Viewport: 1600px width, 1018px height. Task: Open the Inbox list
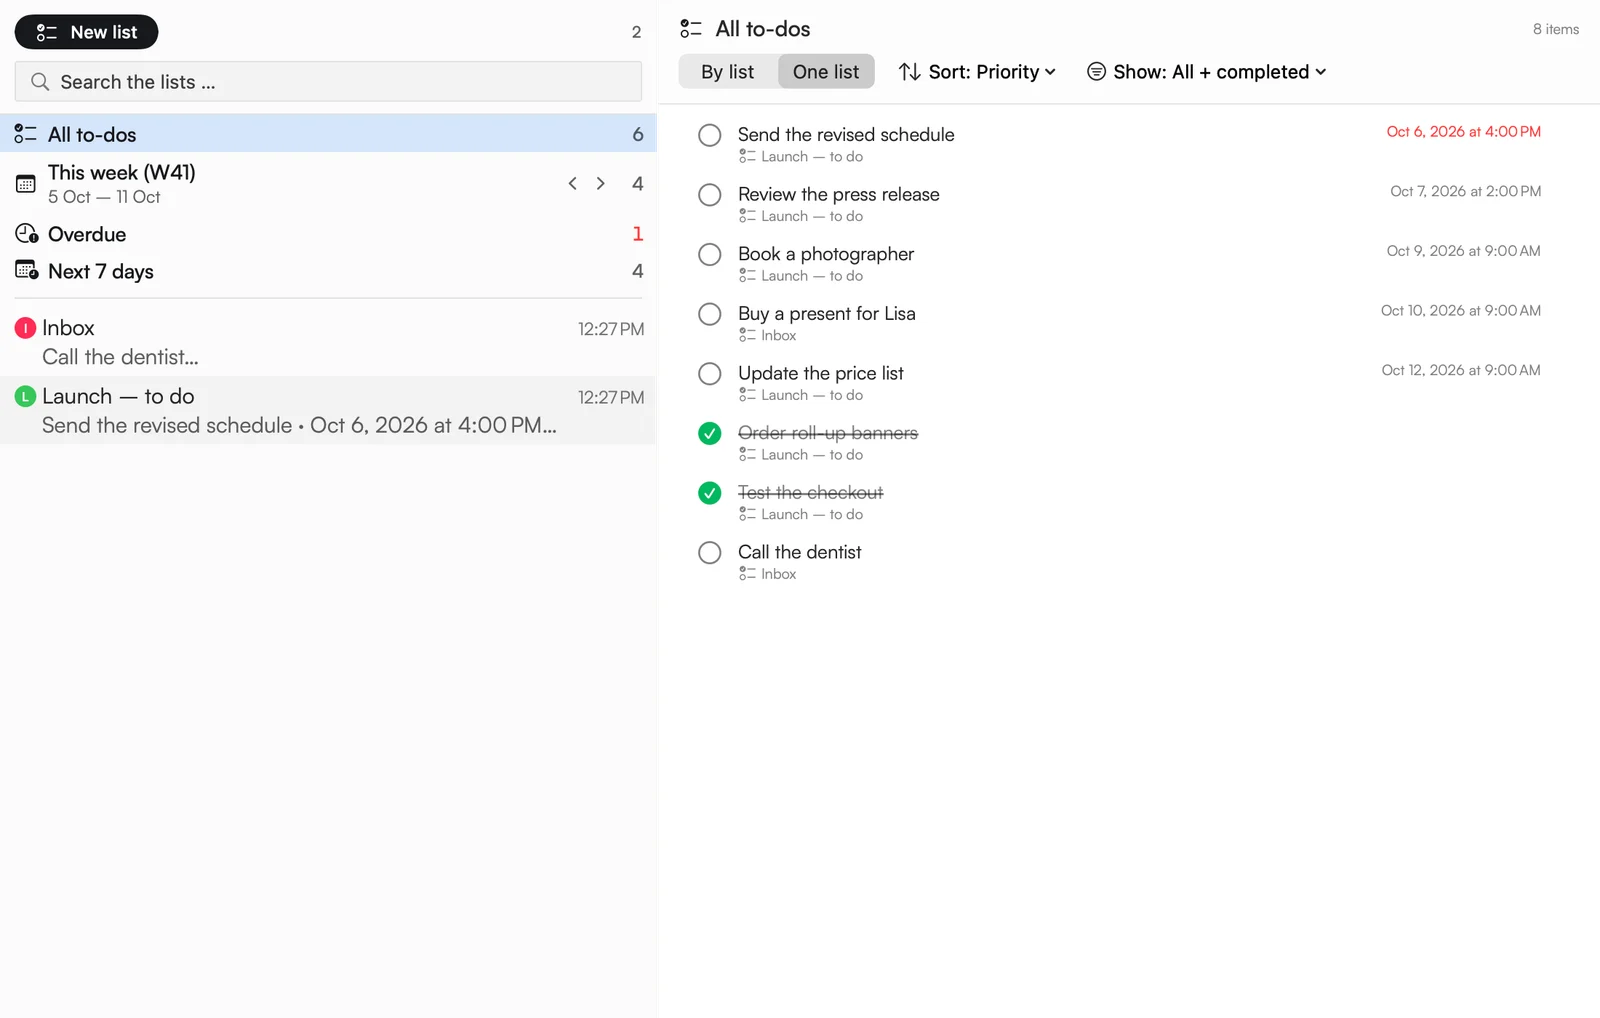point(328,342)
